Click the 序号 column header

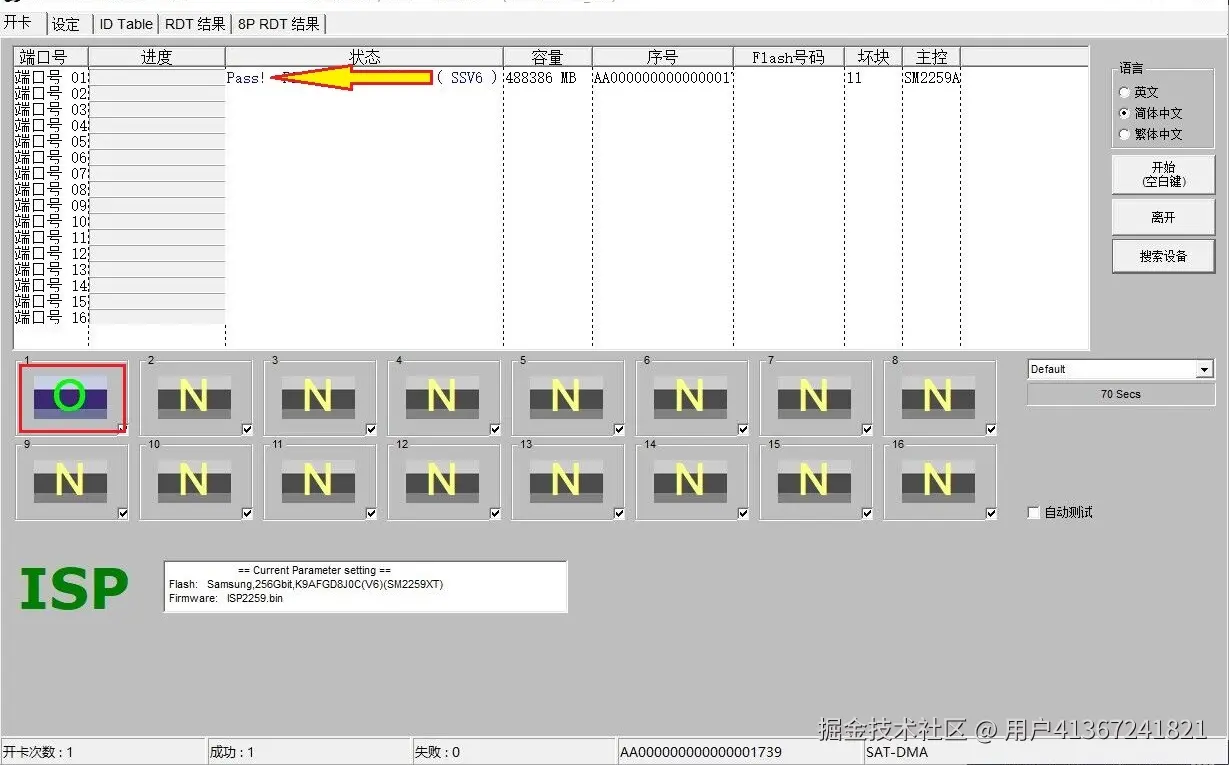(662, 57)
